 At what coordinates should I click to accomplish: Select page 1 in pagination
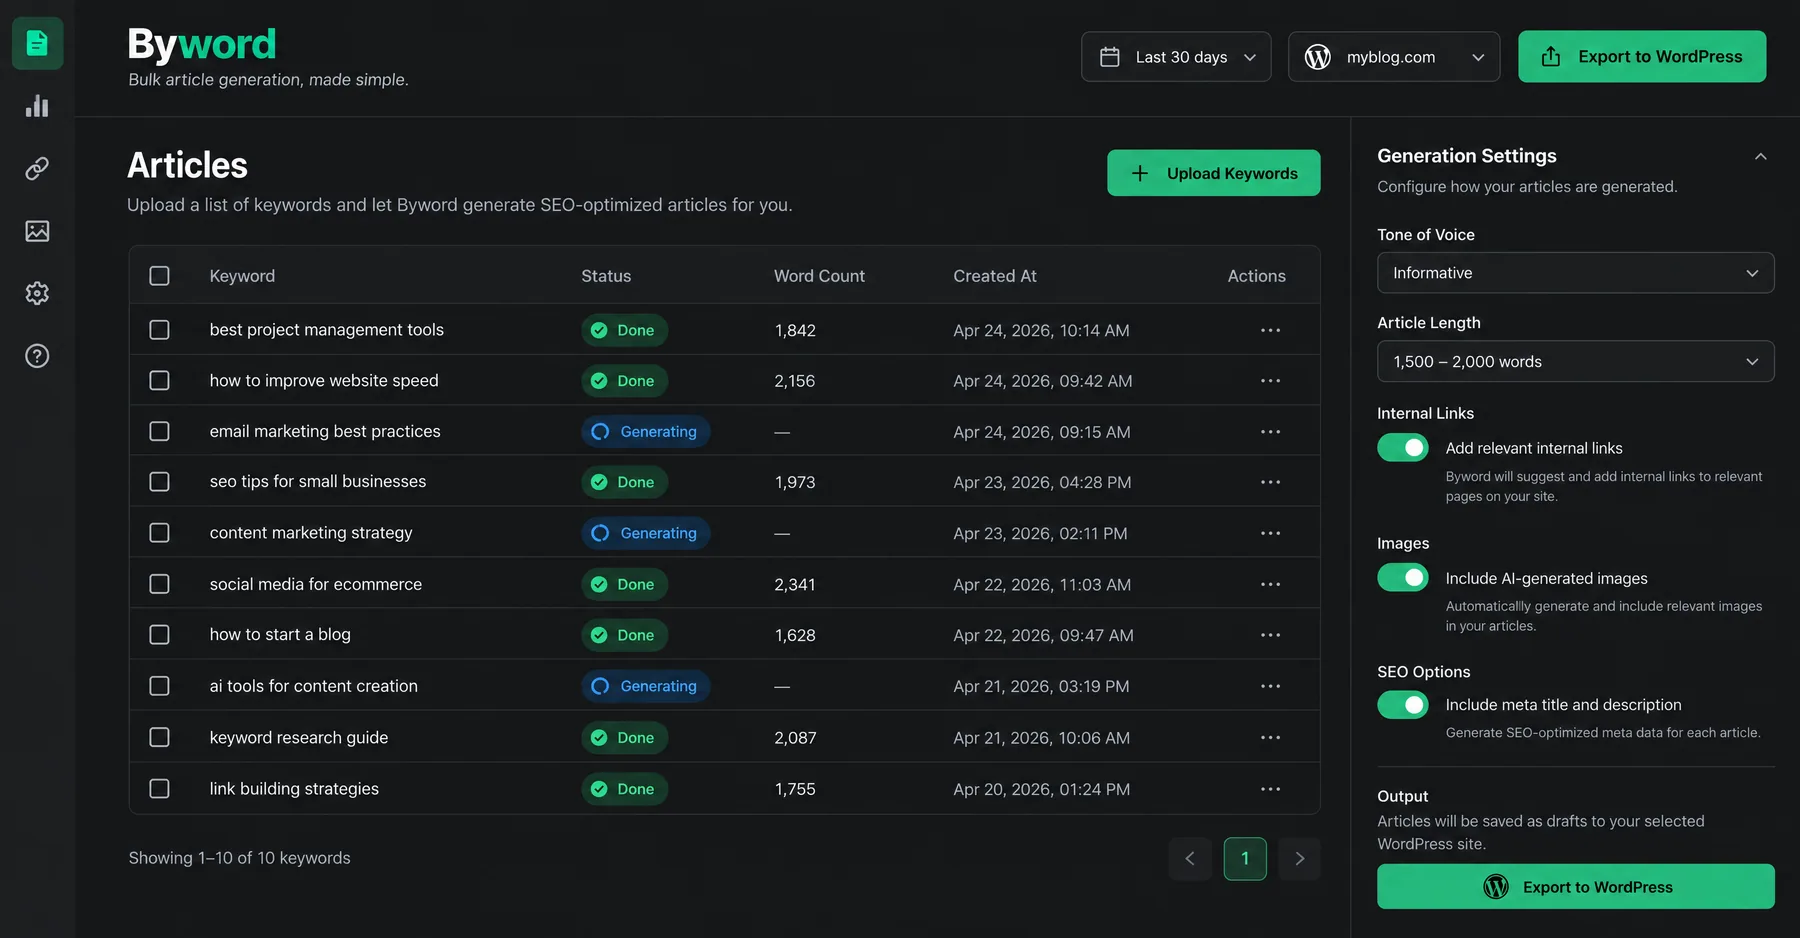tap(1245, 859)
